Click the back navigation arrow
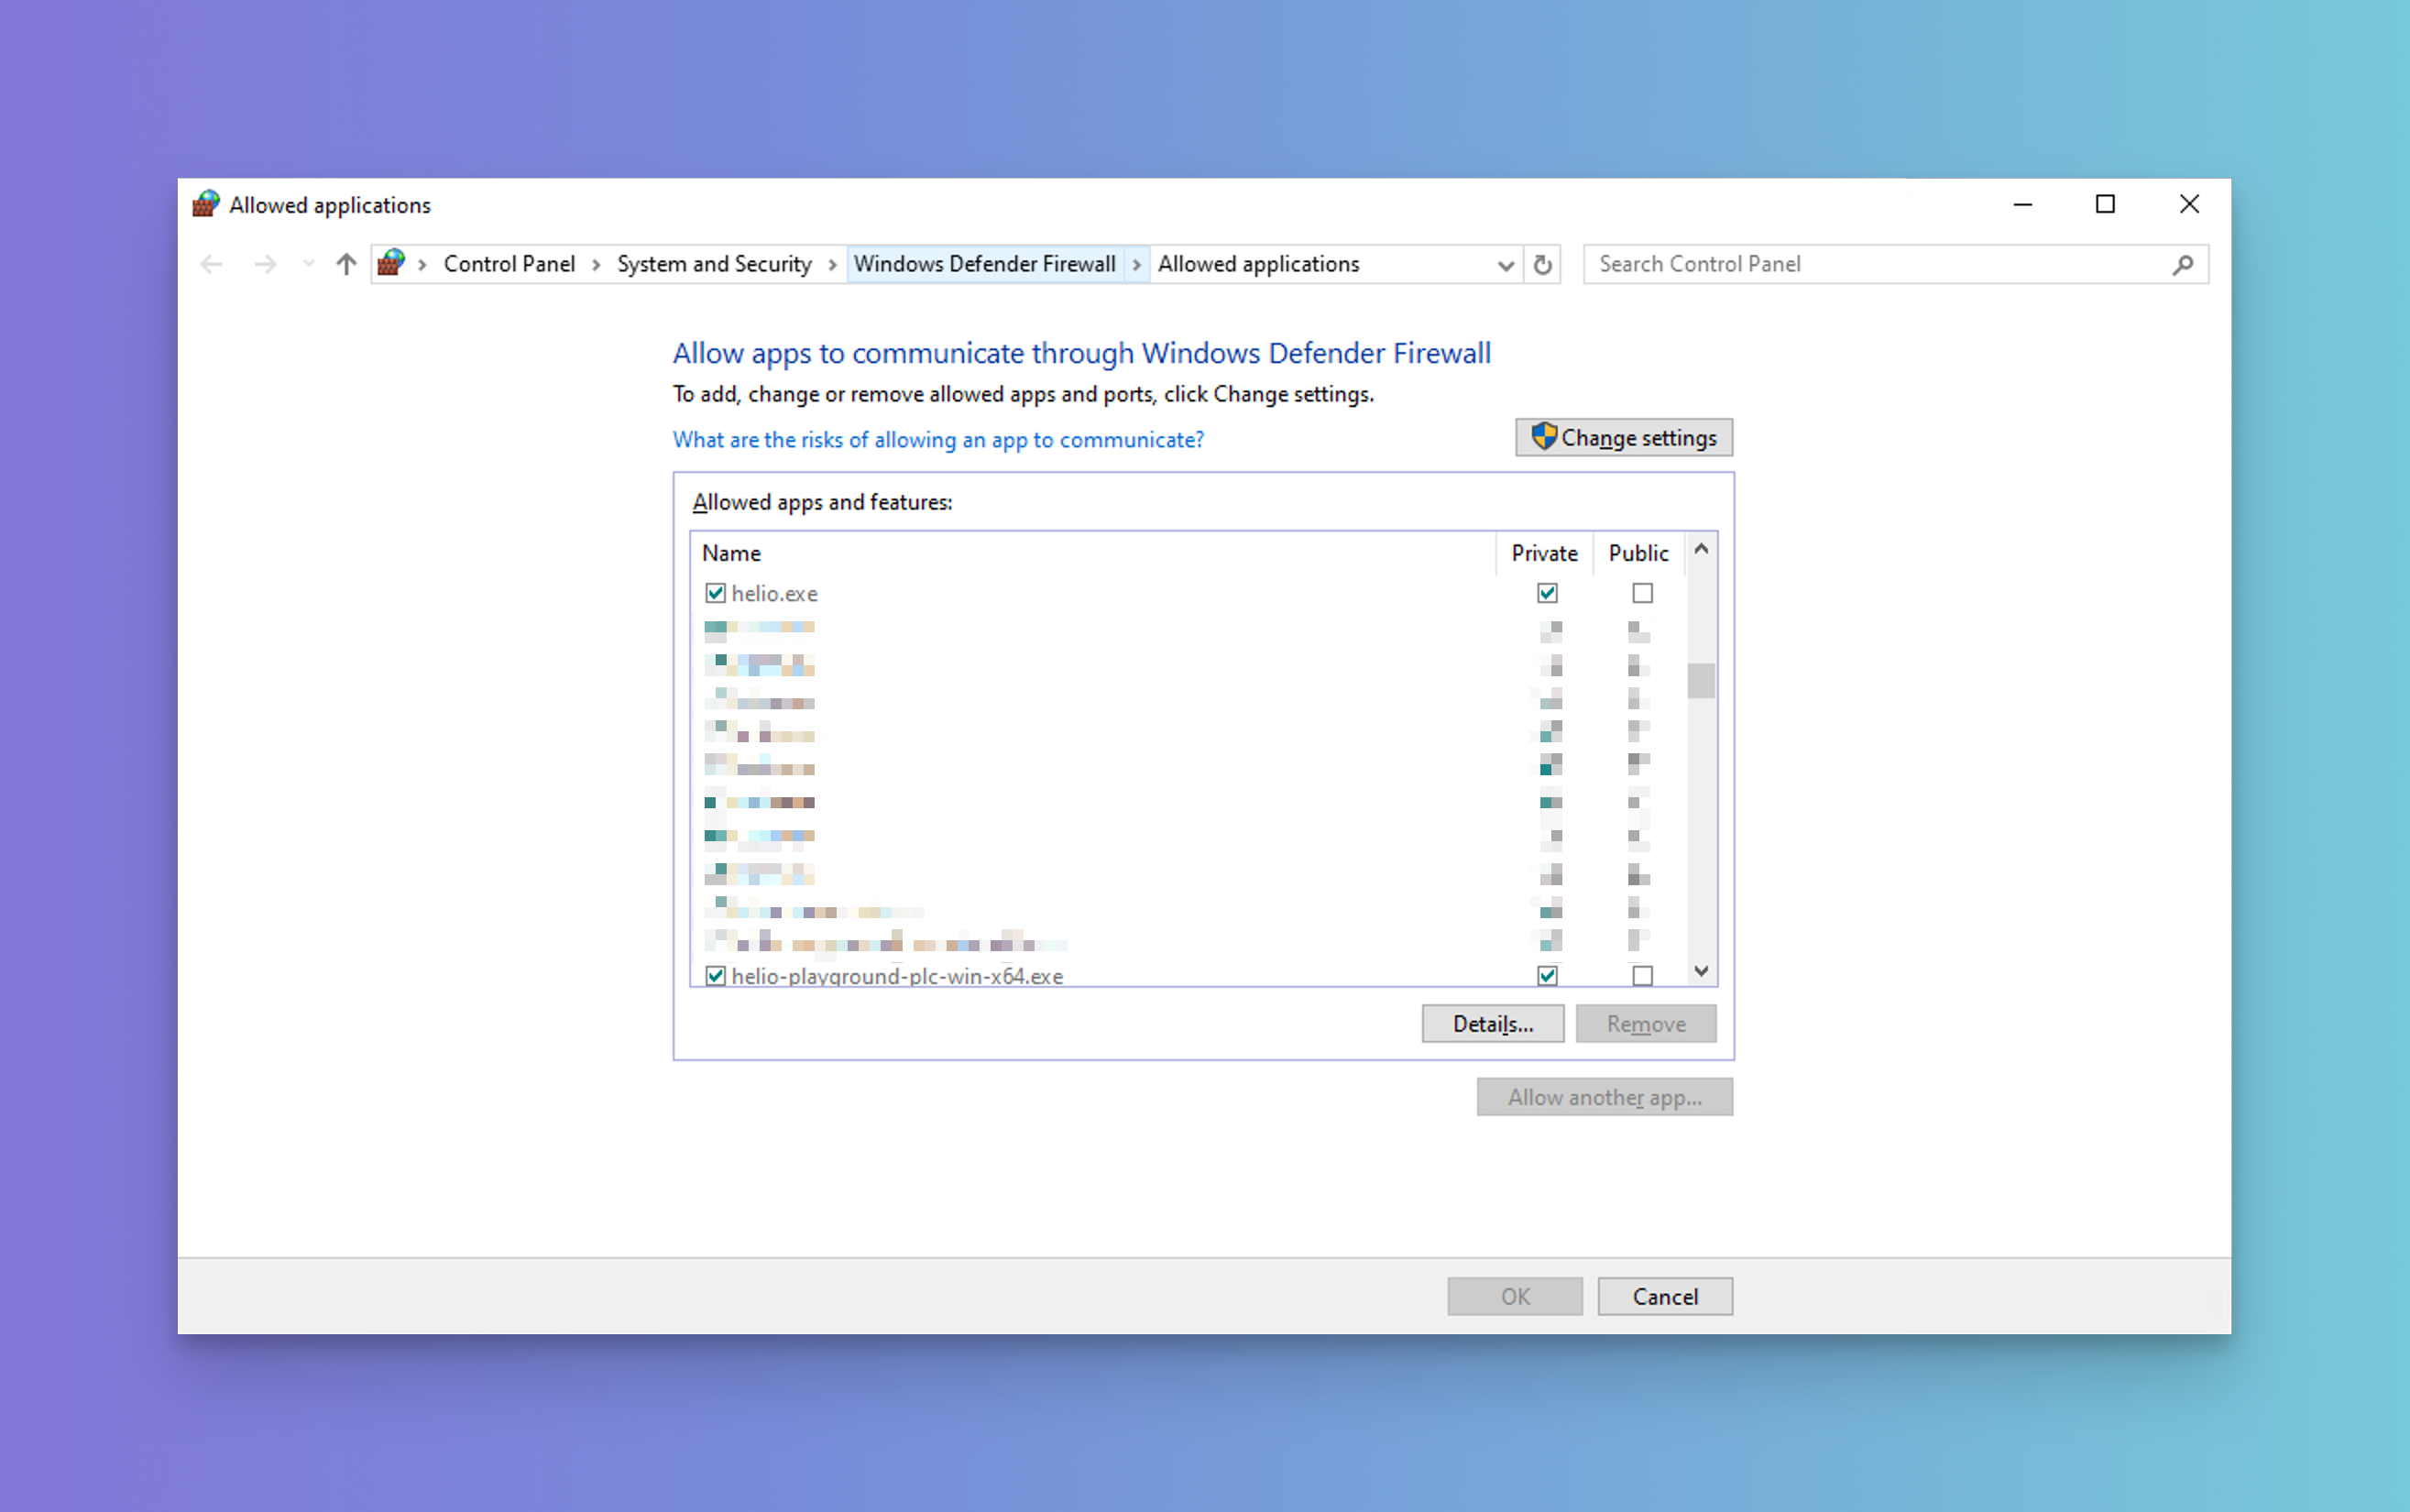 (x=211, y=264)
